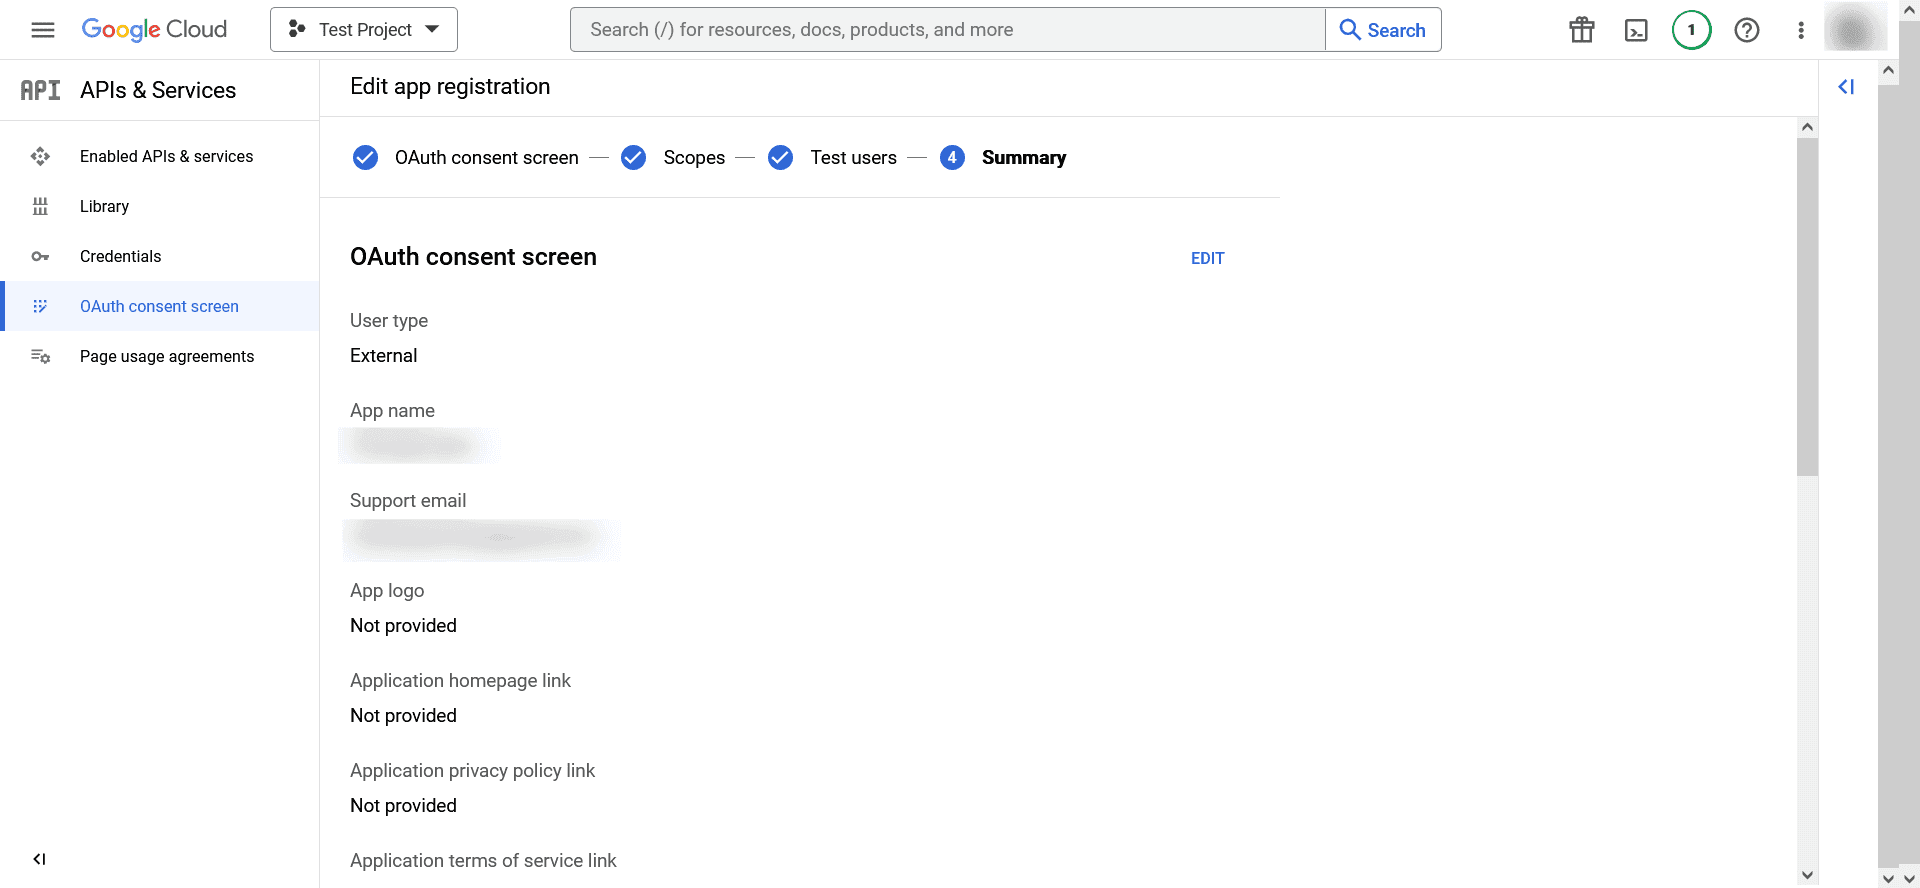
Task: Click the gift free trial icon
Action: [1581, 30]
